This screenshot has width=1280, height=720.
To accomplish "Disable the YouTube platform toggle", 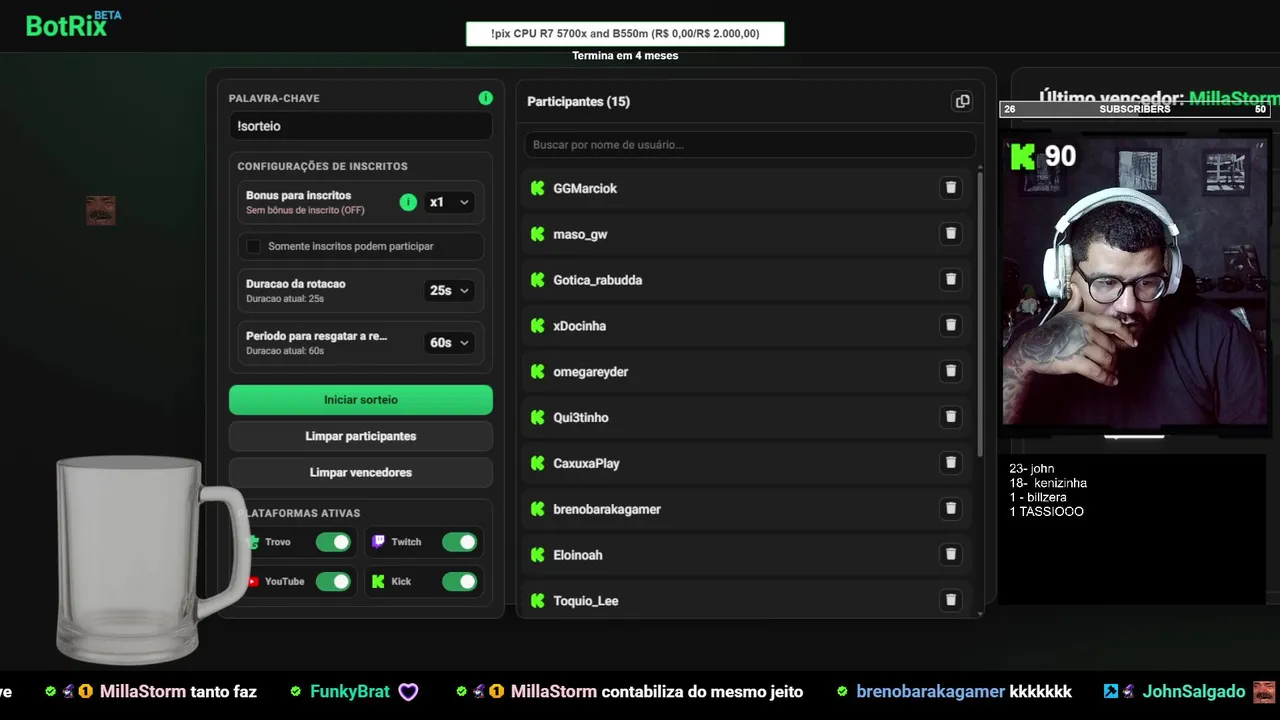I will tap(333, 581).
